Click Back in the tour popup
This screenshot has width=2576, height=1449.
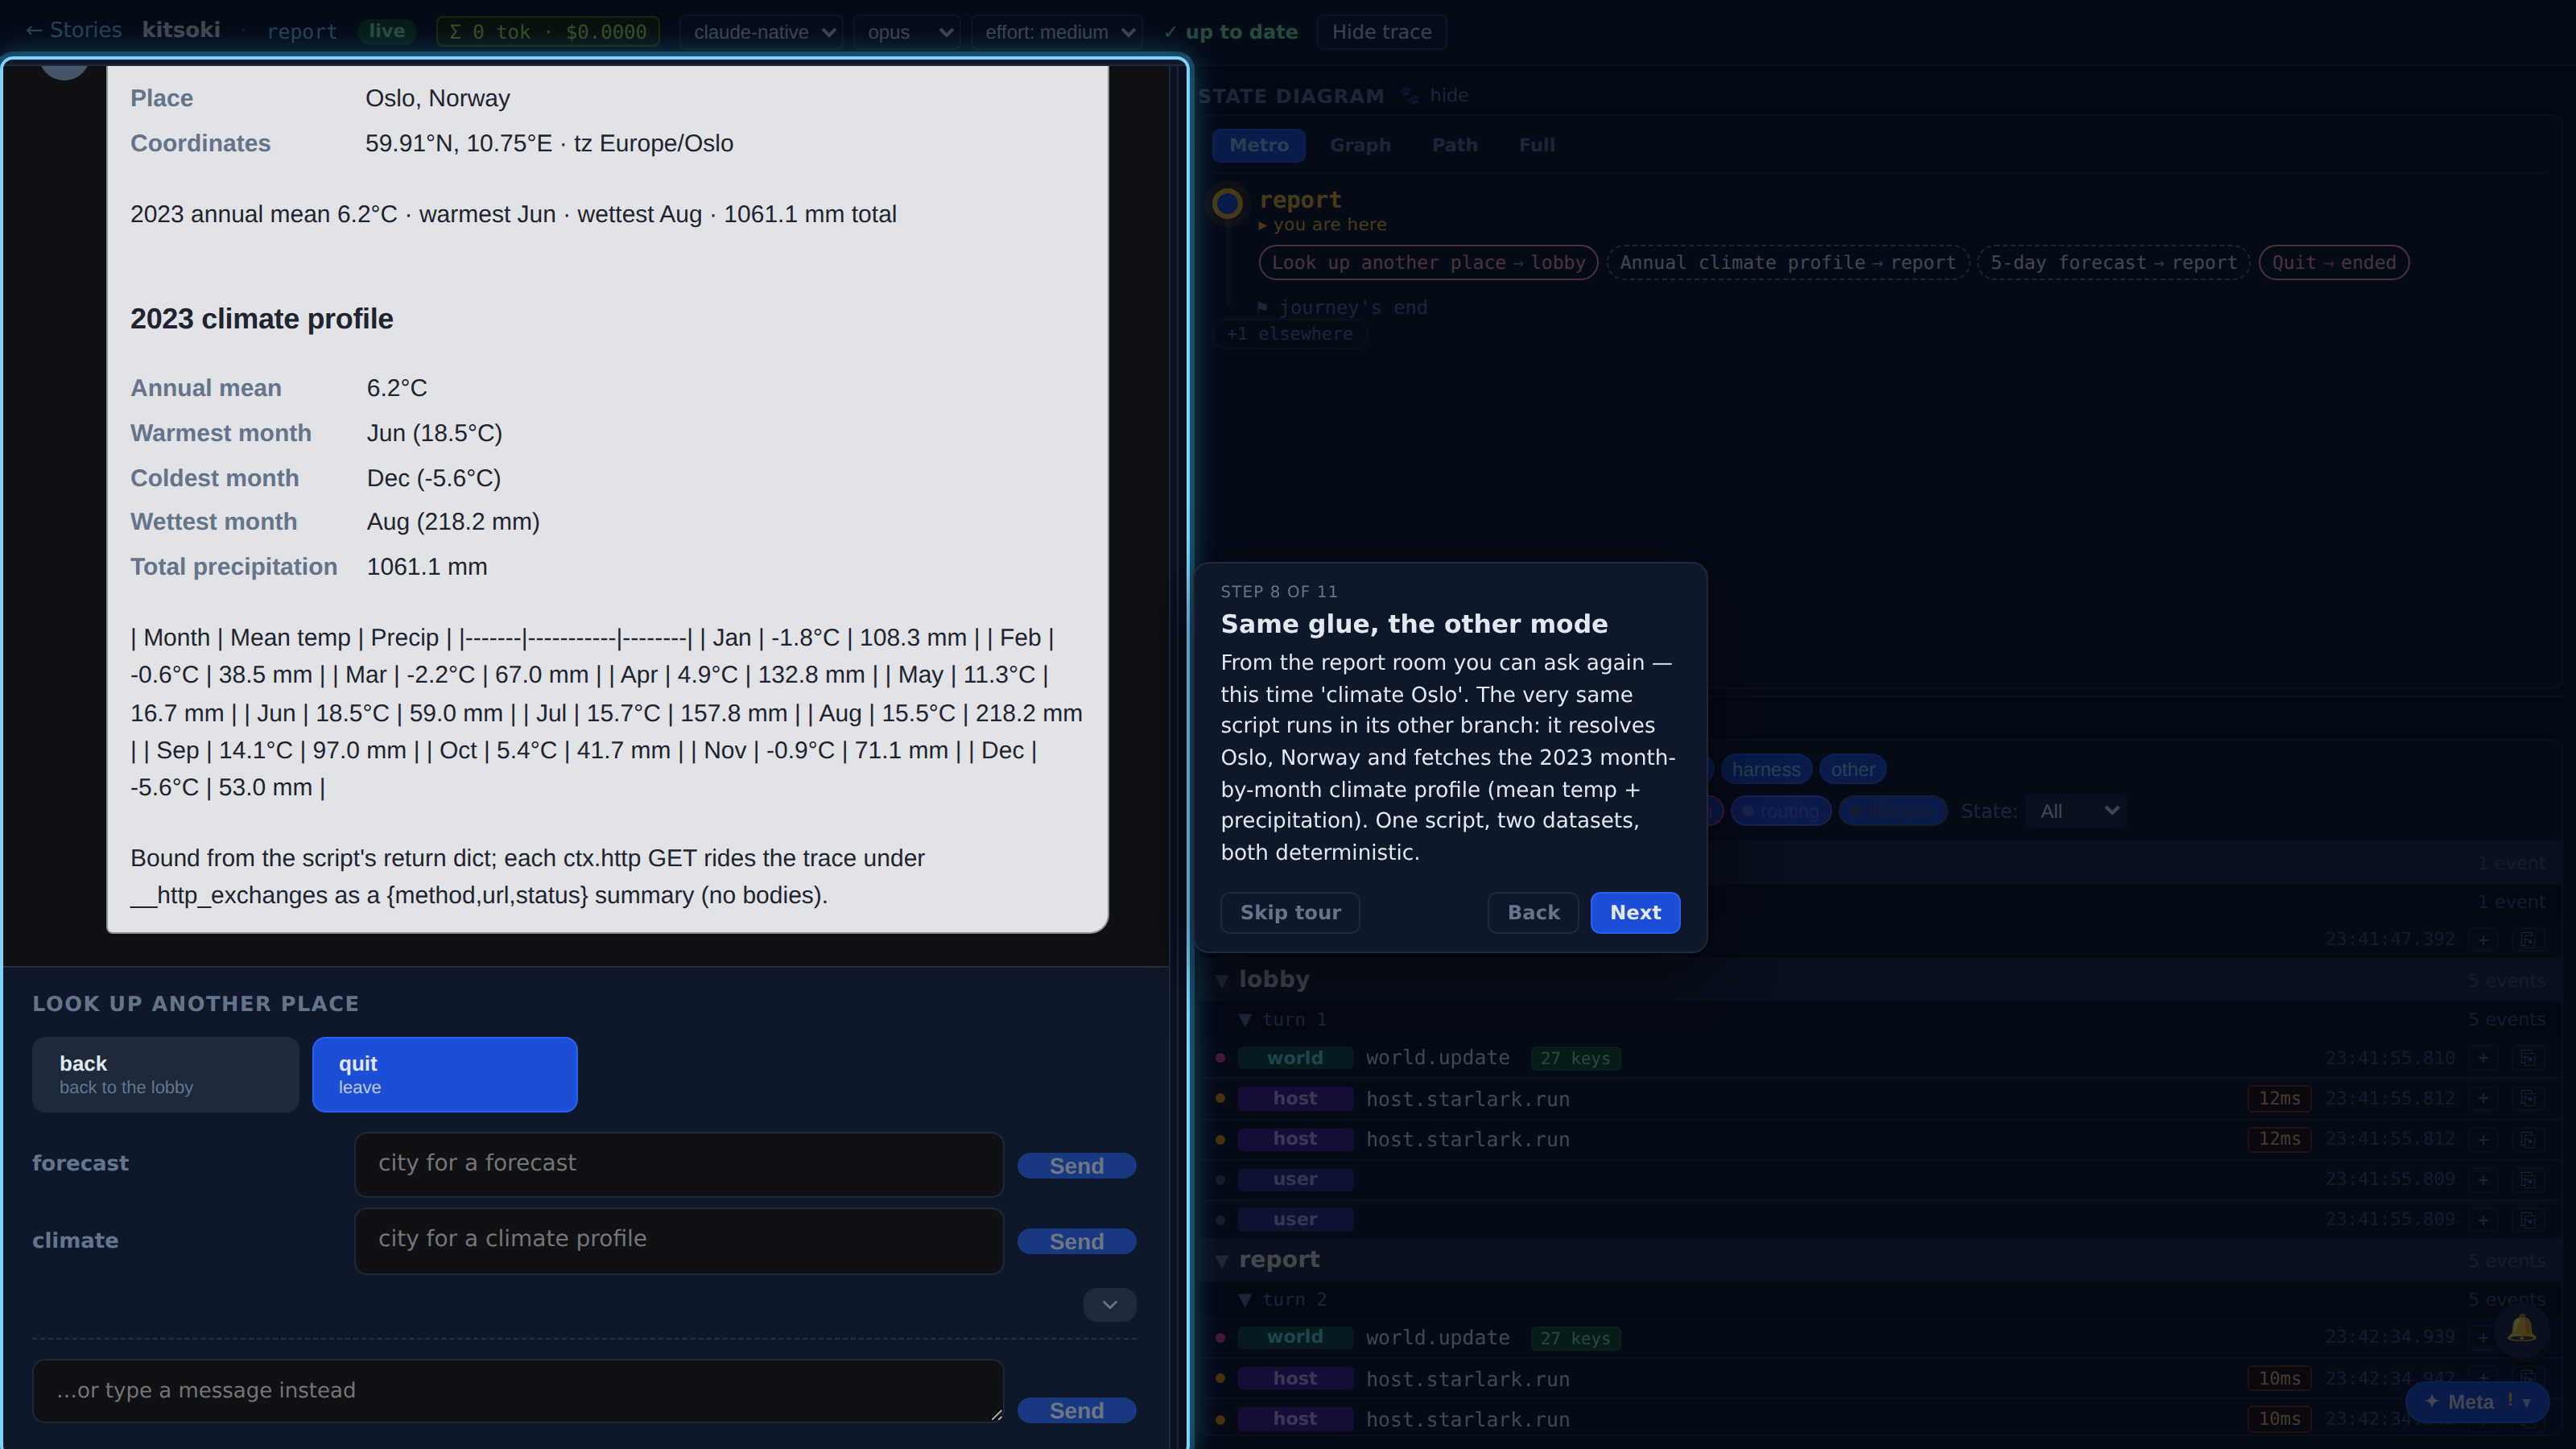tap(1533, 912)
